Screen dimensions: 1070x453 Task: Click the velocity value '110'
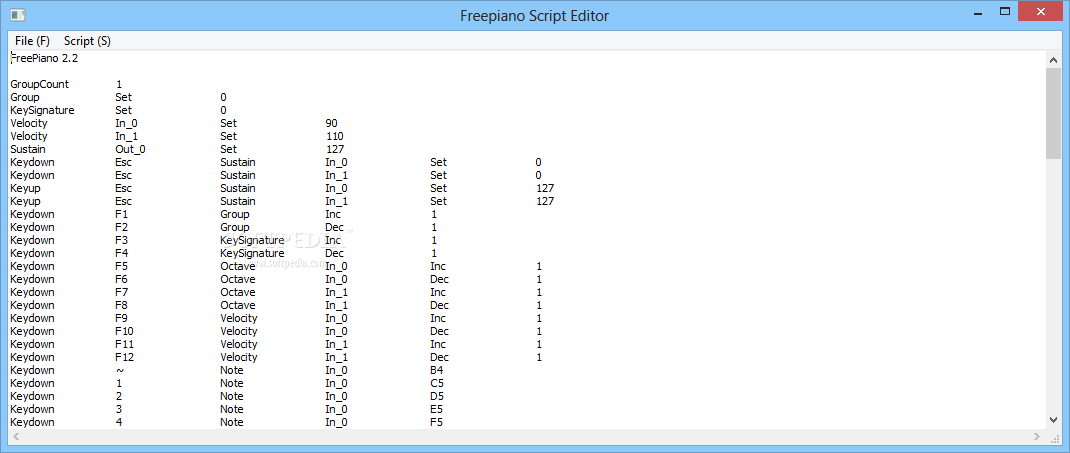(x=335, y=136)
